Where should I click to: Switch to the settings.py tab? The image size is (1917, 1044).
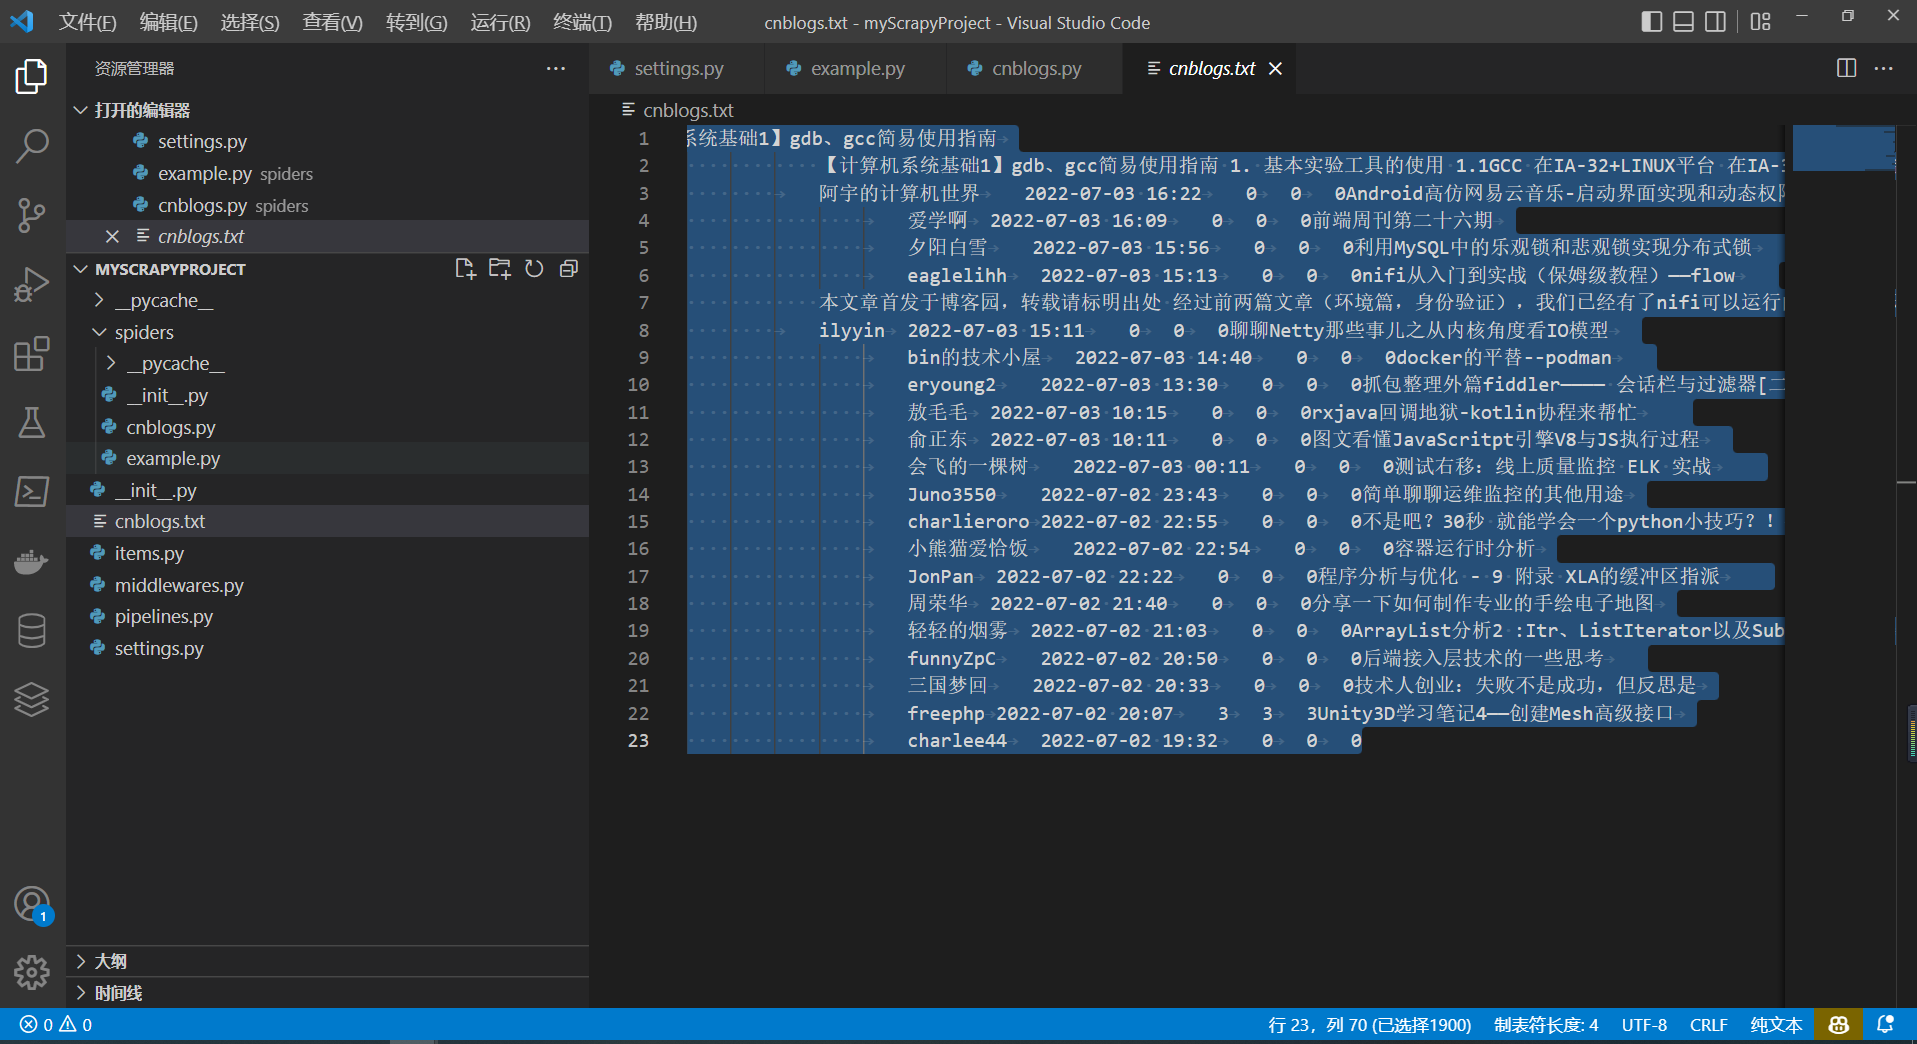(x=679, y=68)
